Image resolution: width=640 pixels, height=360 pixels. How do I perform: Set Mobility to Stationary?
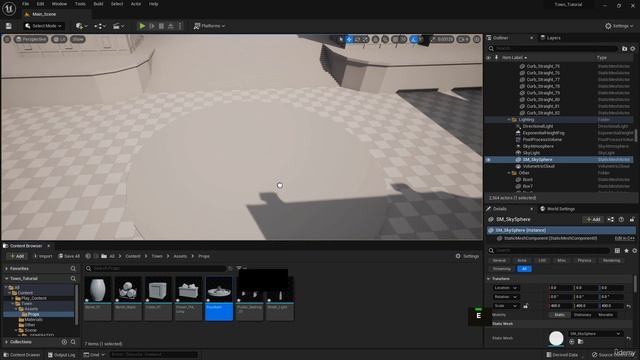[x=582, y=315]
